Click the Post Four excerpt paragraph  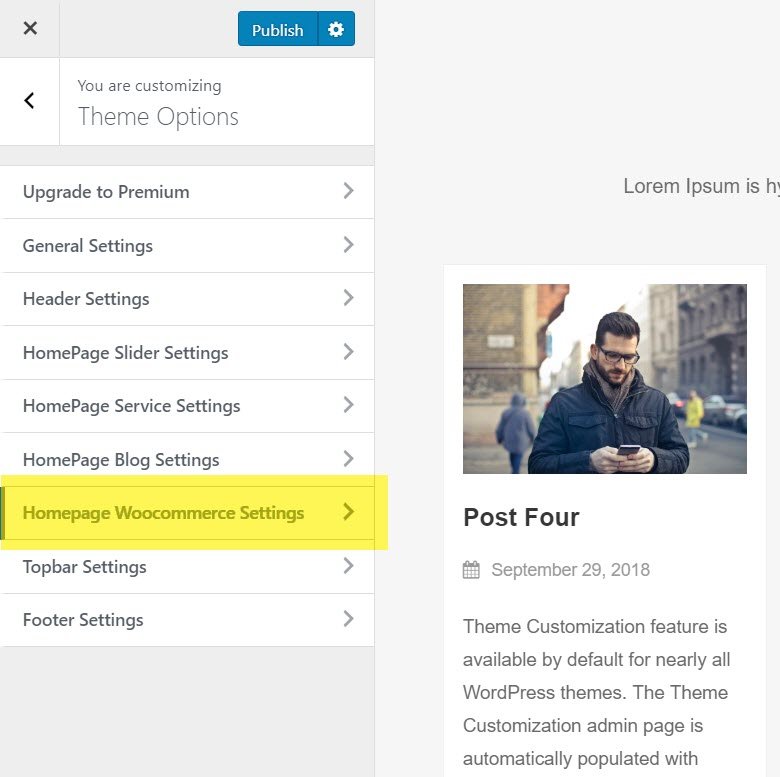596,692
